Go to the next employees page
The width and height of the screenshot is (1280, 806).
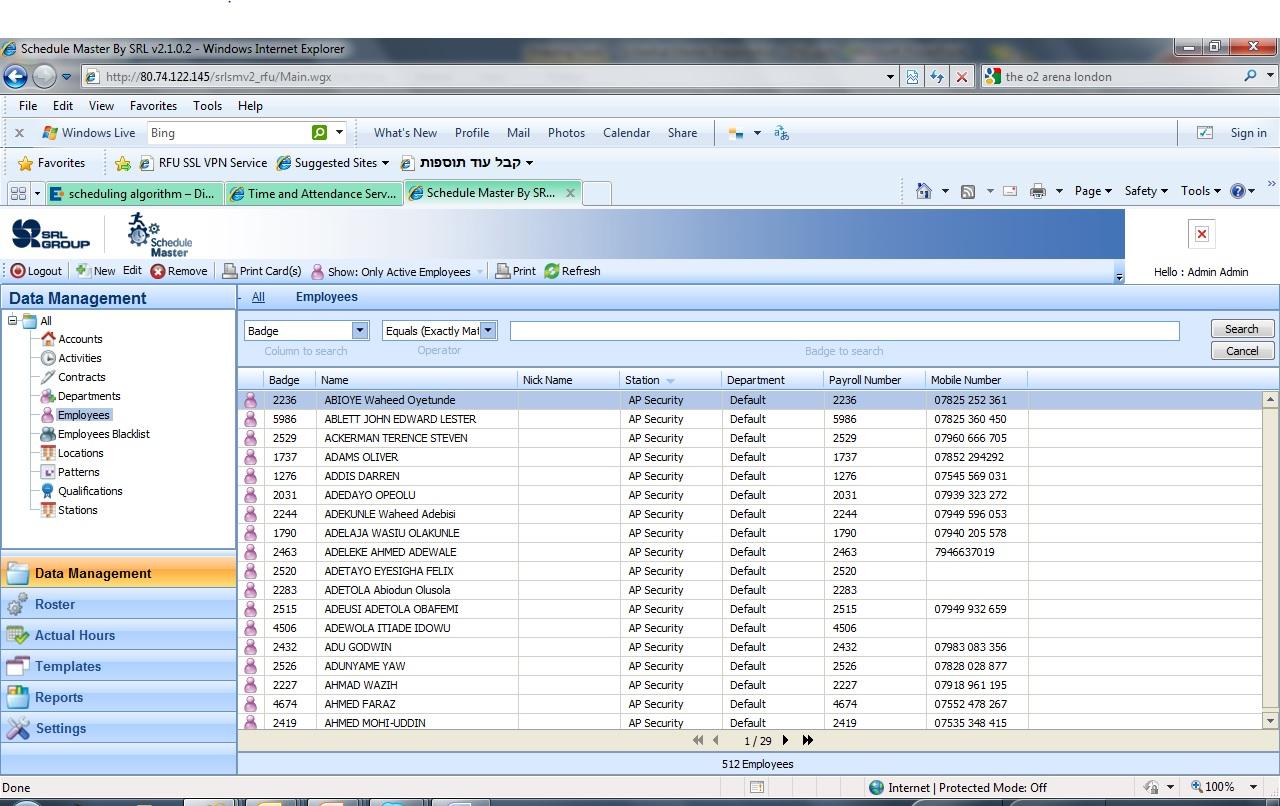click(786, 741)
